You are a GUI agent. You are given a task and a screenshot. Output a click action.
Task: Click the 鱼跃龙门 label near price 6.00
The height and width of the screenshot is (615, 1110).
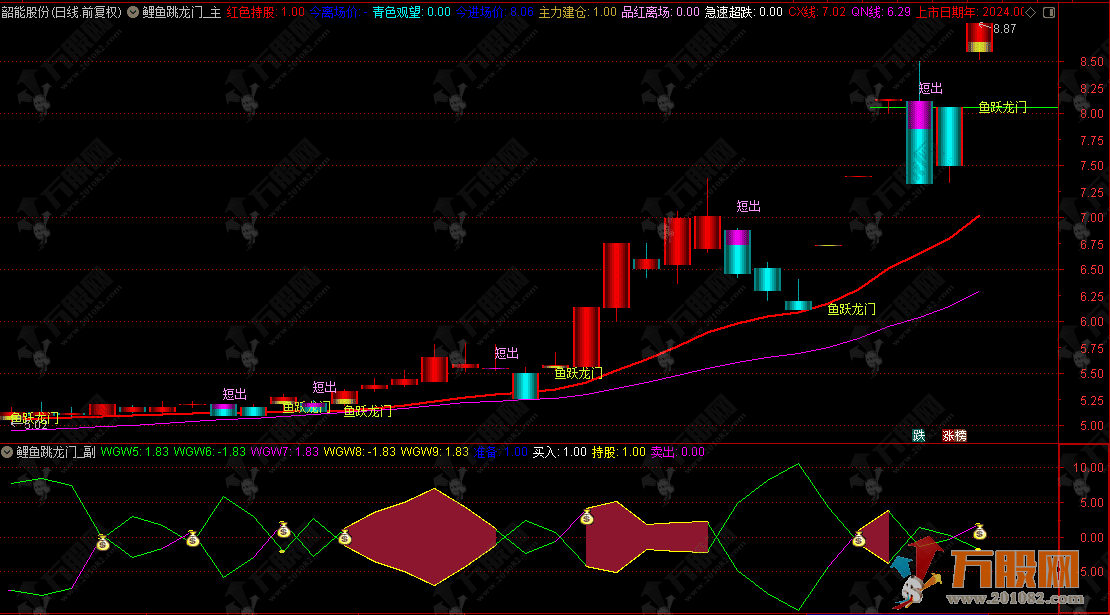(x=851, y=309)
